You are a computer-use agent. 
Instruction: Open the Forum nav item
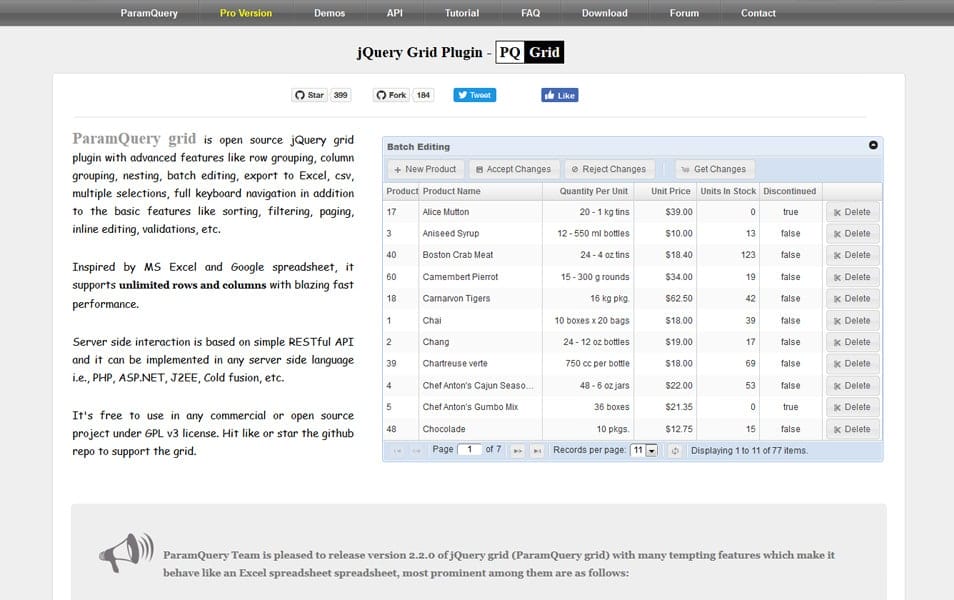684,13
